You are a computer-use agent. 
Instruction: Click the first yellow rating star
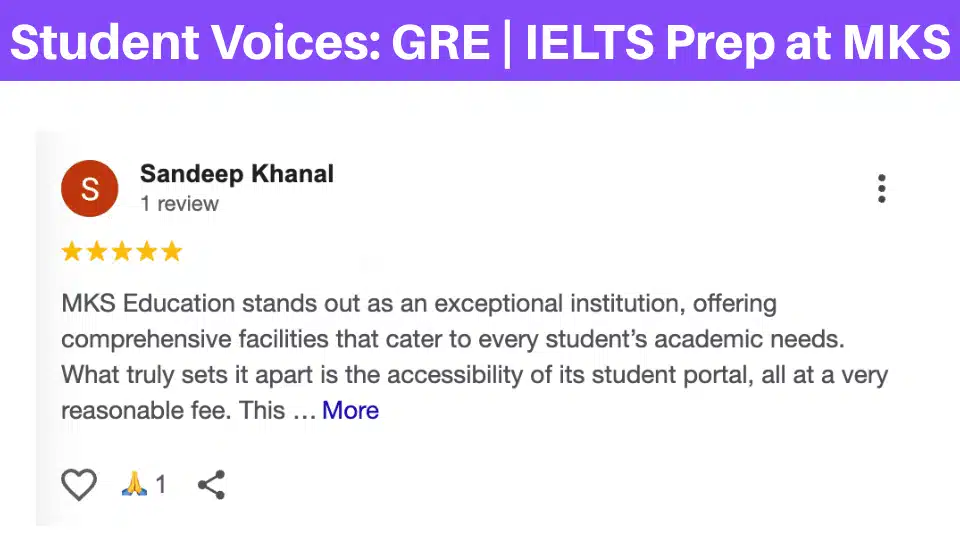tap(72, 251)
